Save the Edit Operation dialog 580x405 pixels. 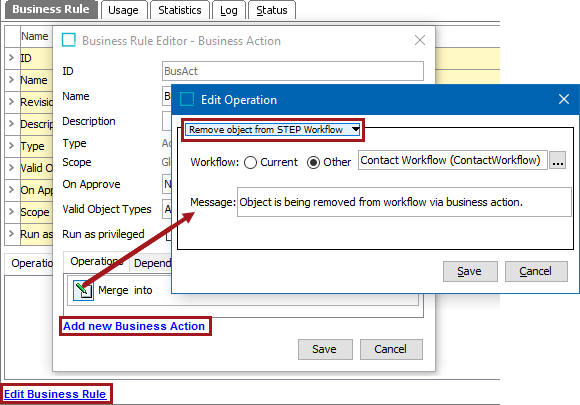[x=470, y=271]
